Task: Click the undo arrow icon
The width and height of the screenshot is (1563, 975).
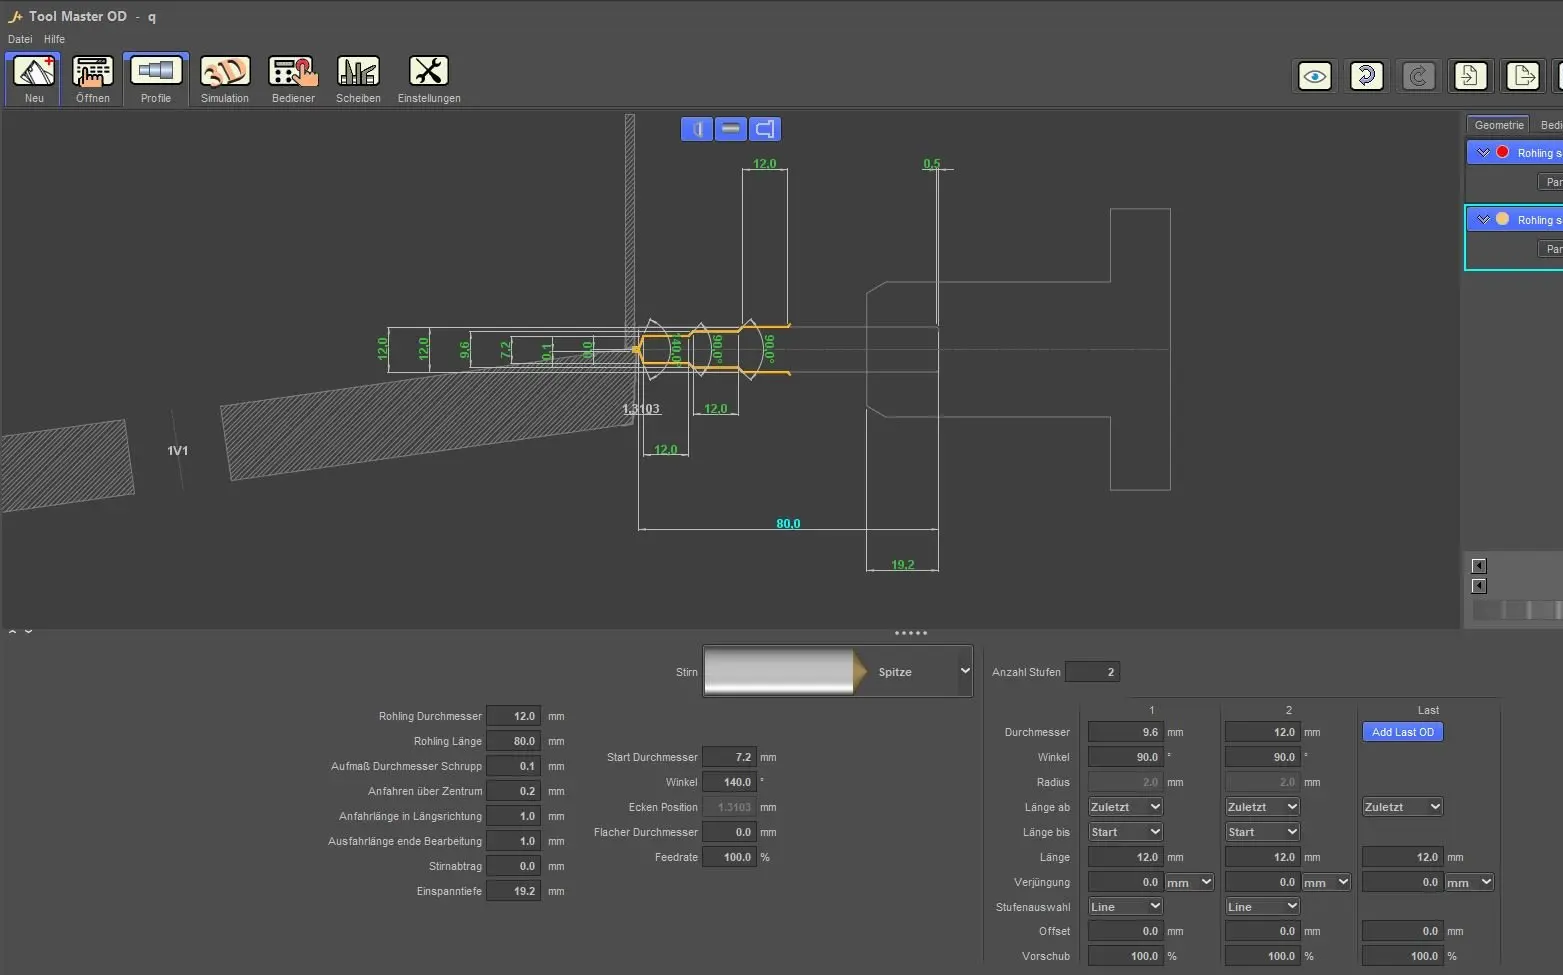Action: 1366,76
